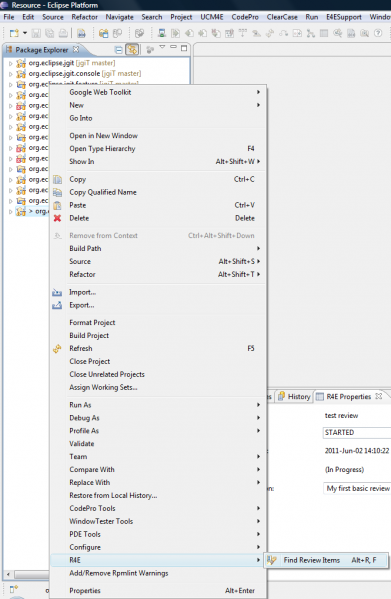Click the Copy icon in context menu

click(57, 180)
